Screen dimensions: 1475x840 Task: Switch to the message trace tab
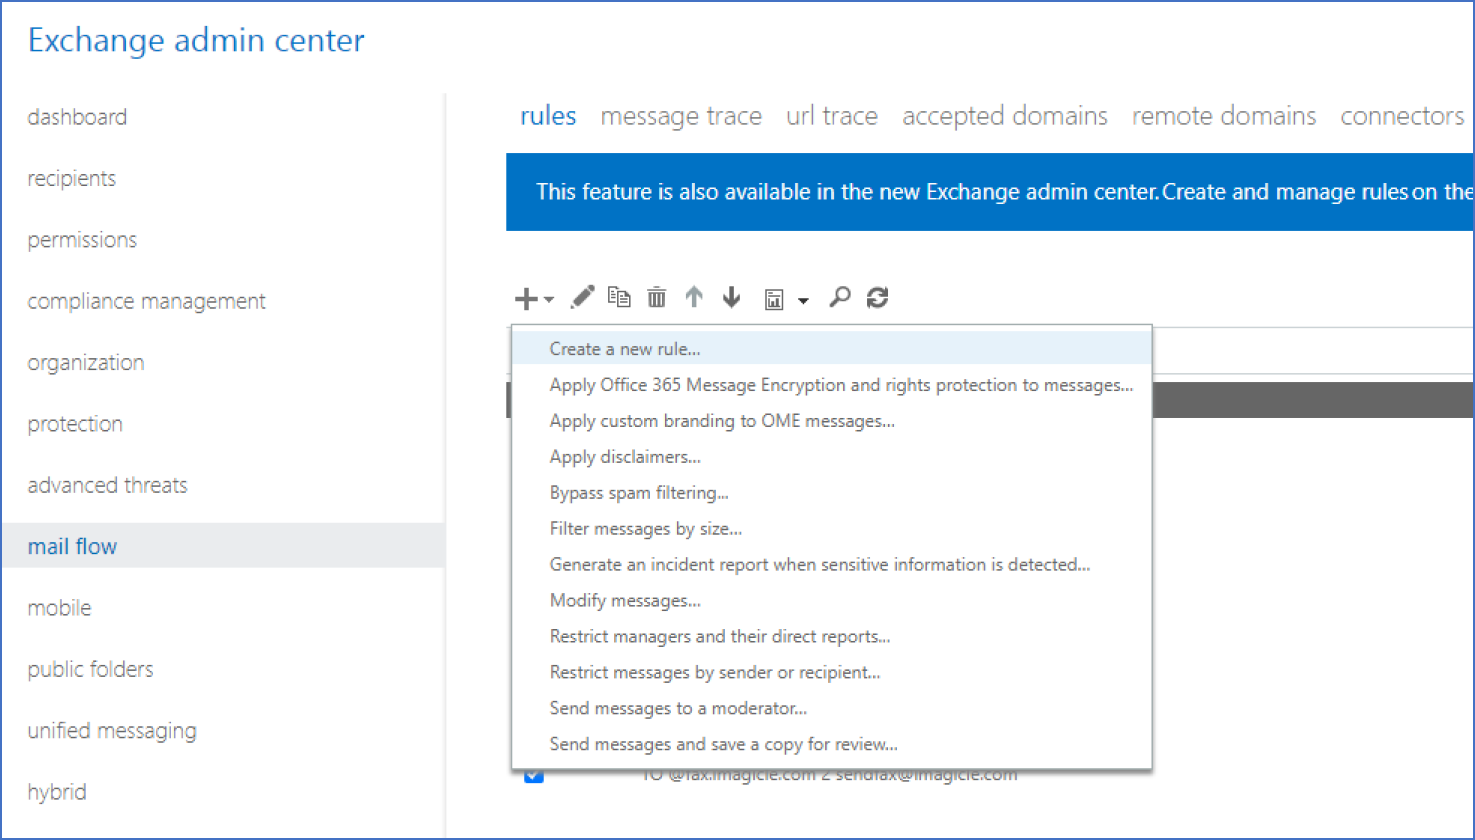pos(681,117)
